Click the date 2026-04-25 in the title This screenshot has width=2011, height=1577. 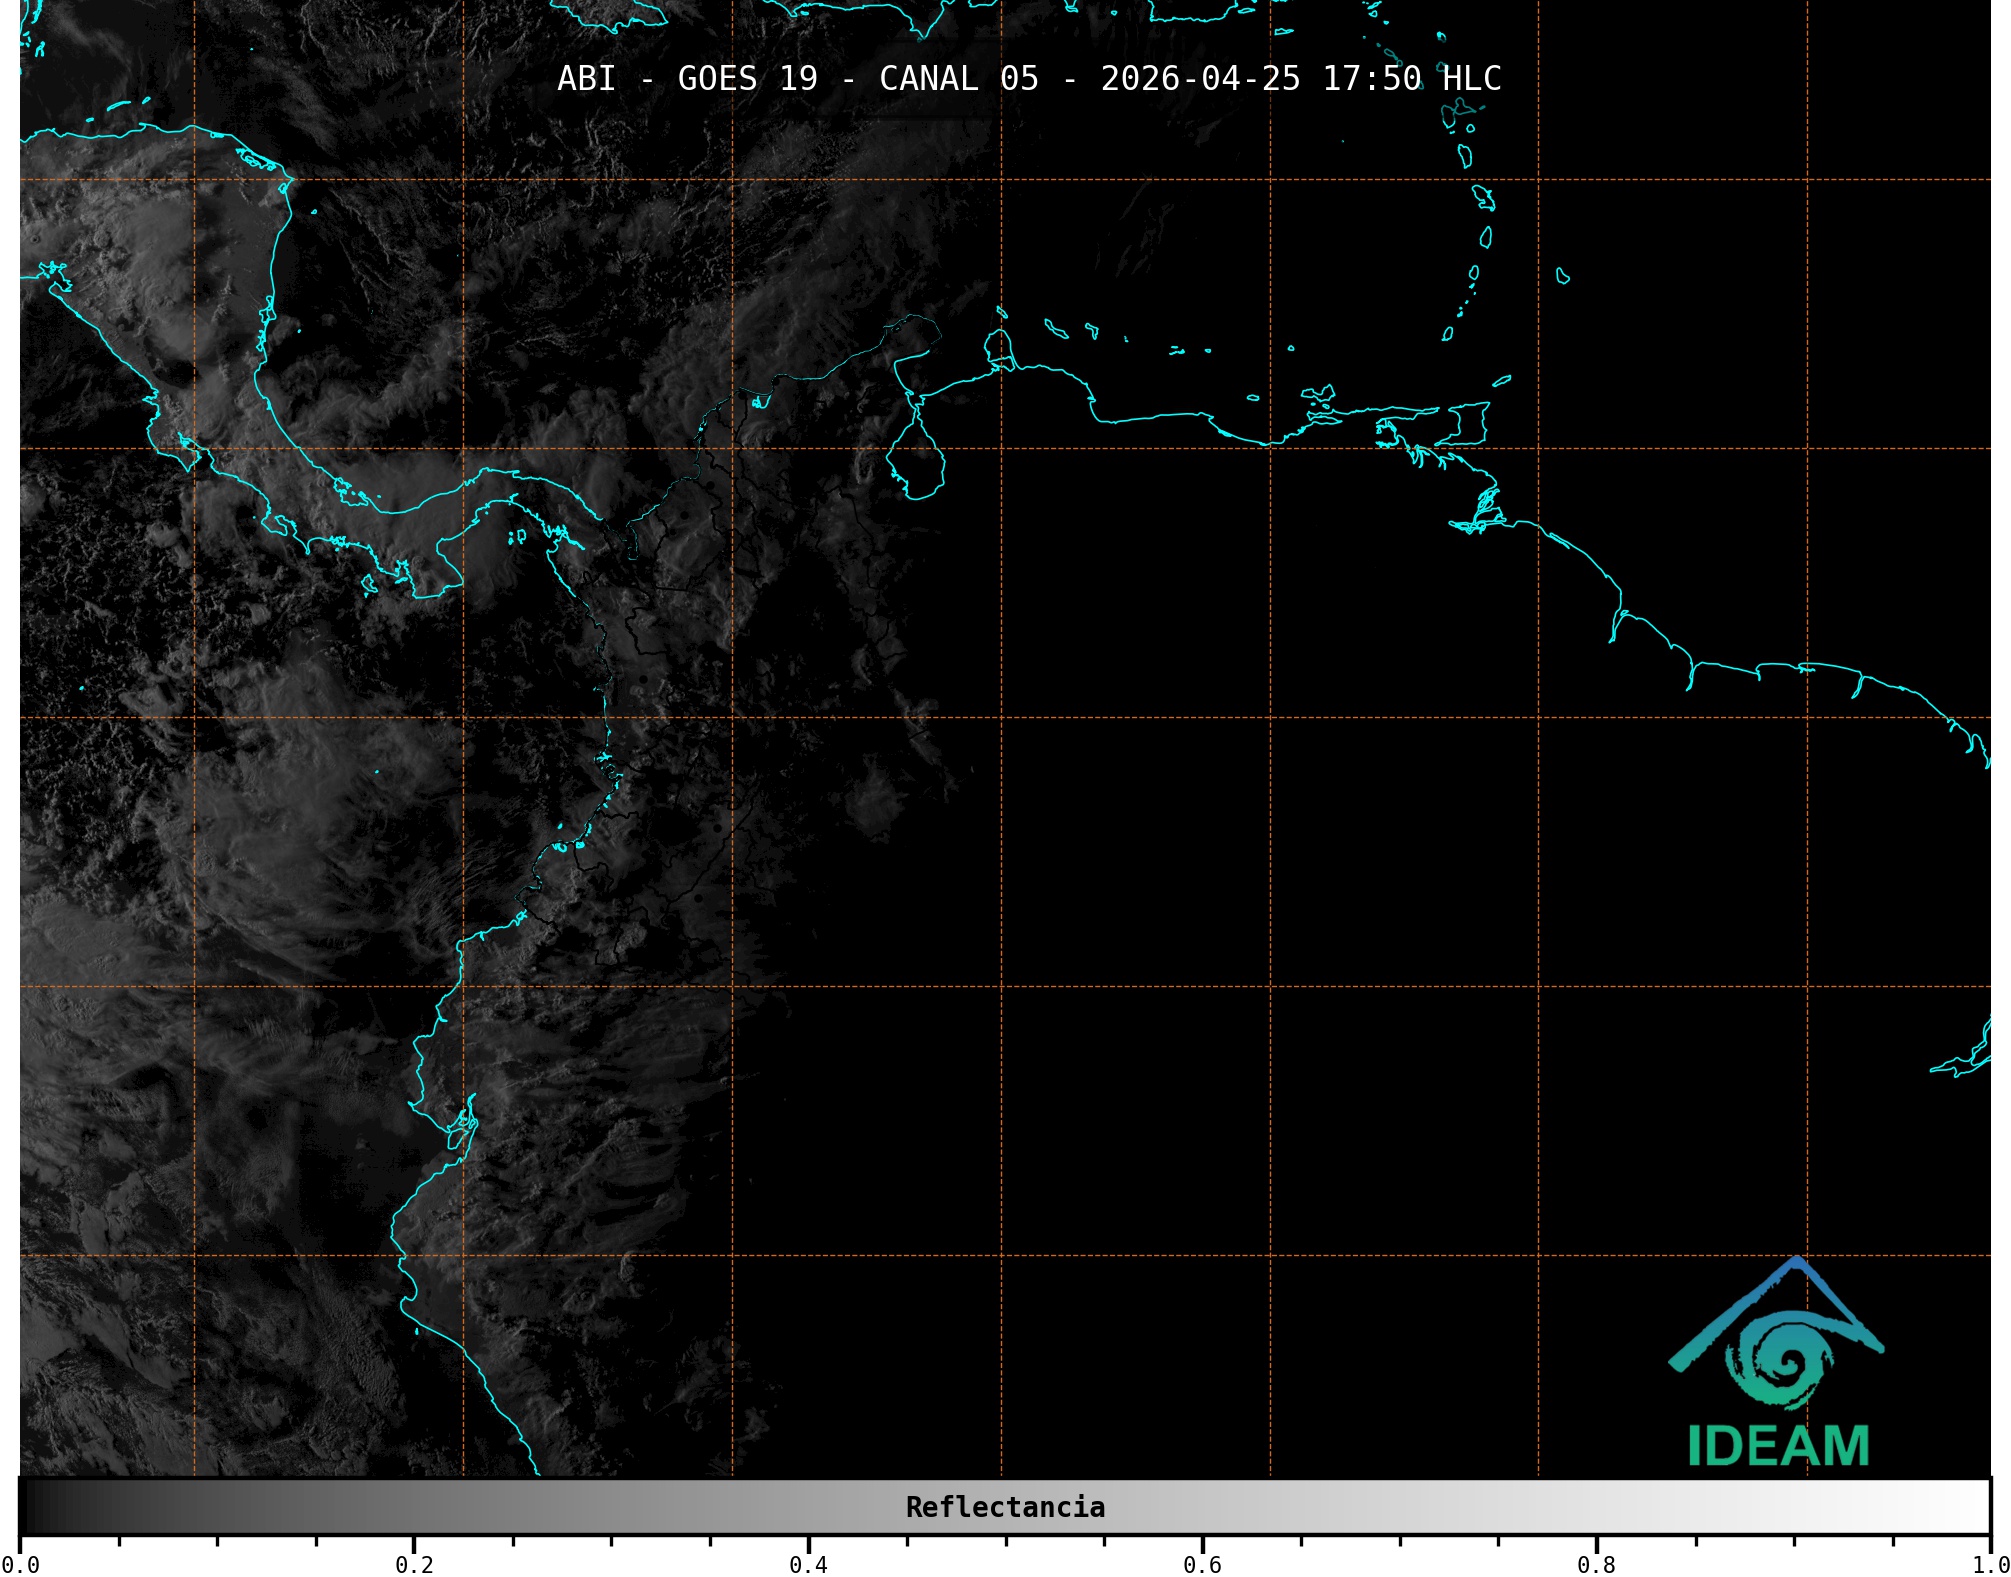point(1200,79)
